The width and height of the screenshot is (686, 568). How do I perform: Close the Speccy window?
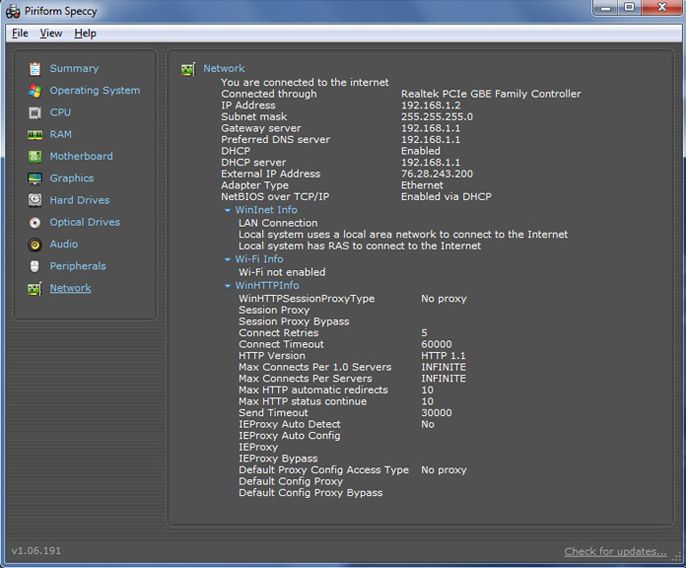click(662, 7)
